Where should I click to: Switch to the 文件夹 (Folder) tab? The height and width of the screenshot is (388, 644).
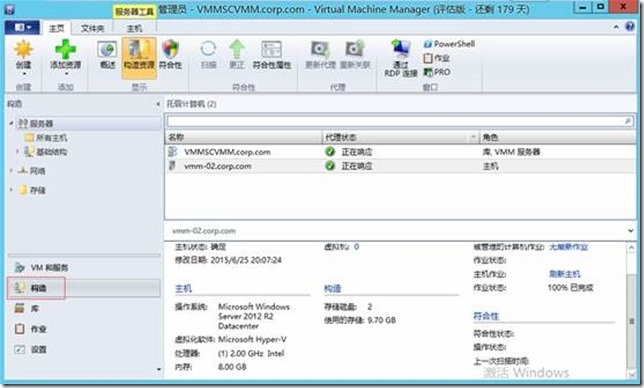coord(92,28)
